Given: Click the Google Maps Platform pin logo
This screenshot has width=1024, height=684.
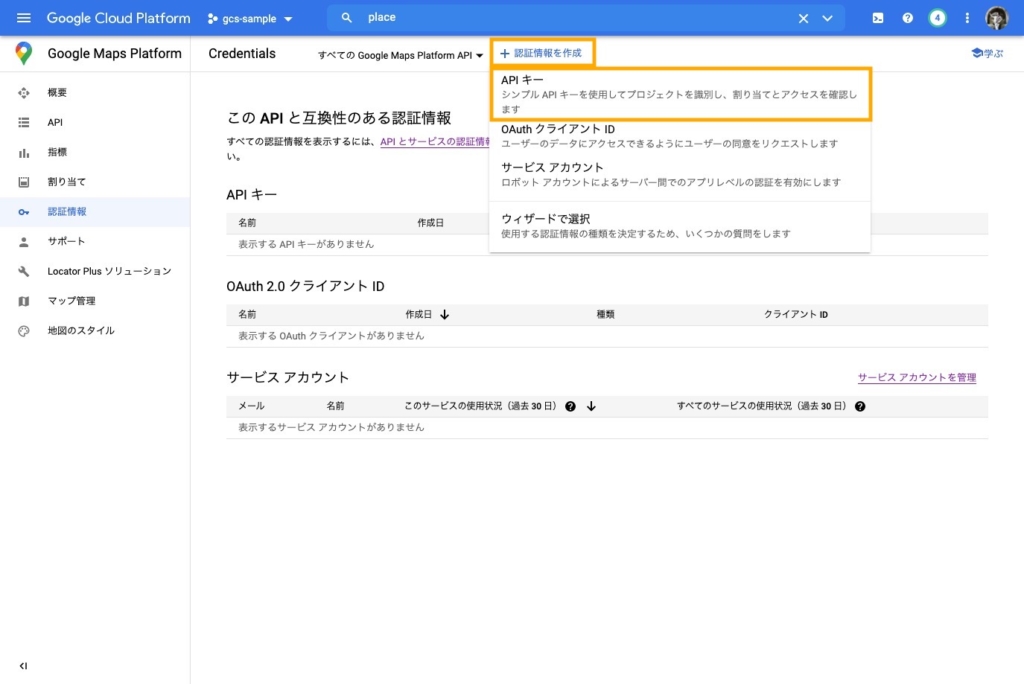Looking at the screenshot, I should click(24, 54).
